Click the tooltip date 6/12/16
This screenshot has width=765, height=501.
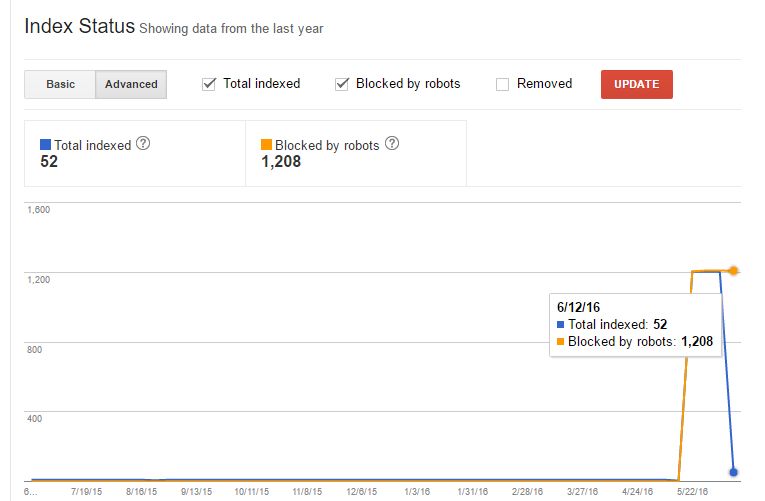(578, 307)
